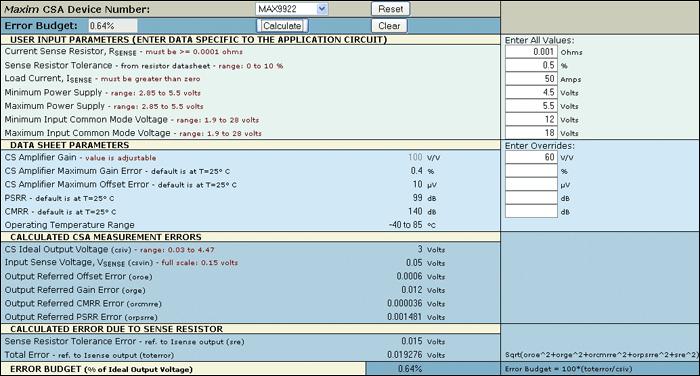
Task: Click the CMRR override dB field
Action: coord(531,211)
